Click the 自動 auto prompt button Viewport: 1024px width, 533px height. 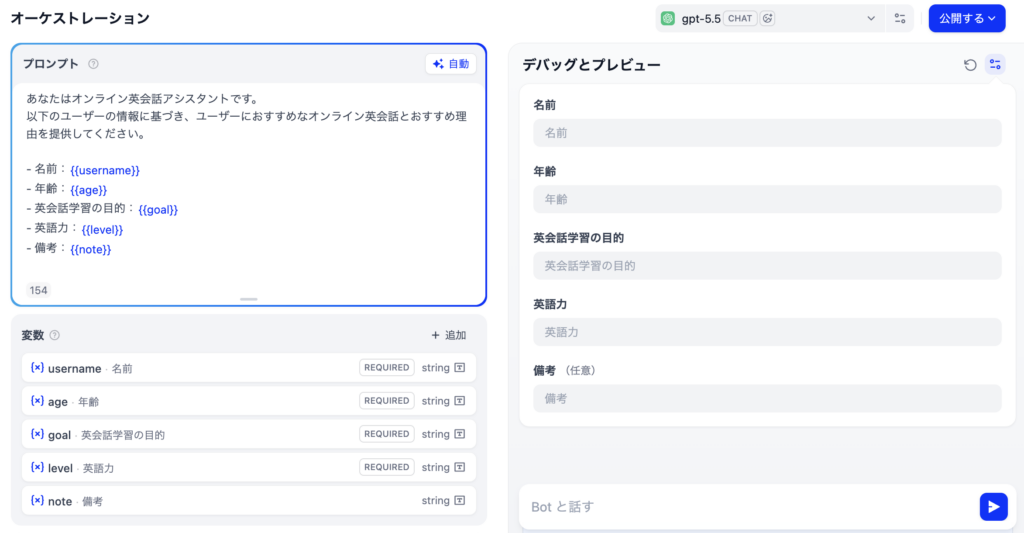[x=451, y=64]
